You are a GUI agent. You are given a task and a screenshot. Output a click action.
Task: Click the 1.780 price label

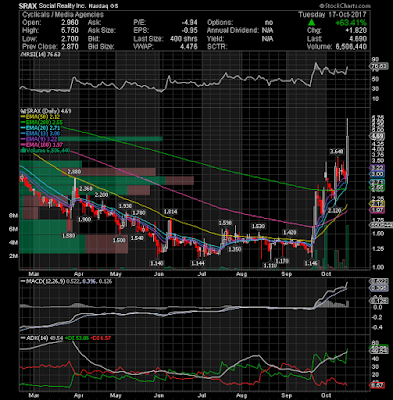point(139,213)
